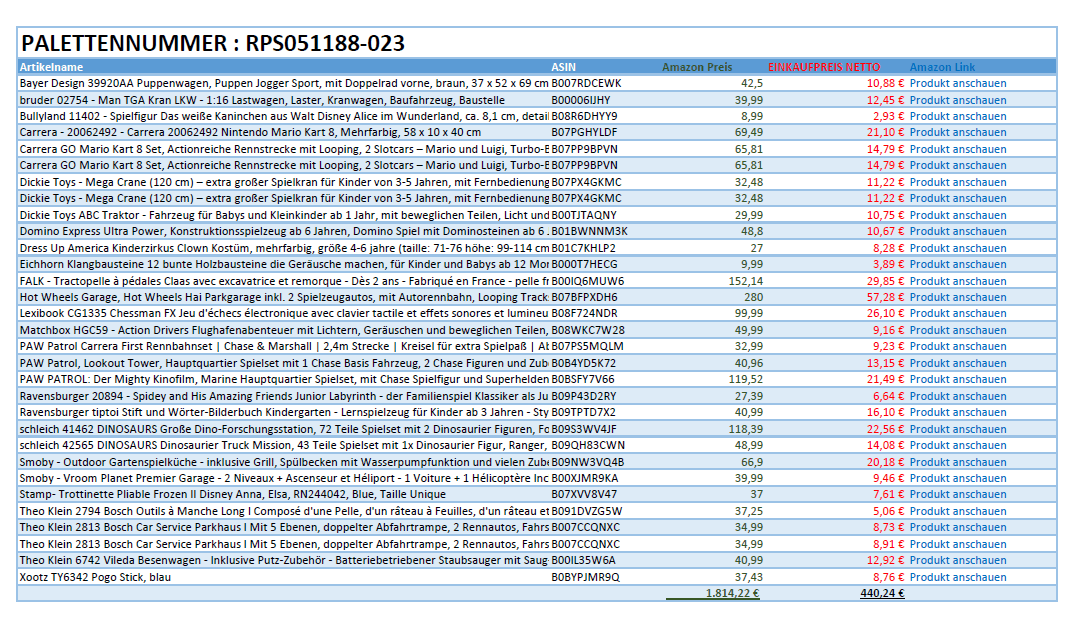1082x637 pixels.
Task: Follow 'Produkt anschauen' for Lexibook Chessman FX
Action: point(957,313)
